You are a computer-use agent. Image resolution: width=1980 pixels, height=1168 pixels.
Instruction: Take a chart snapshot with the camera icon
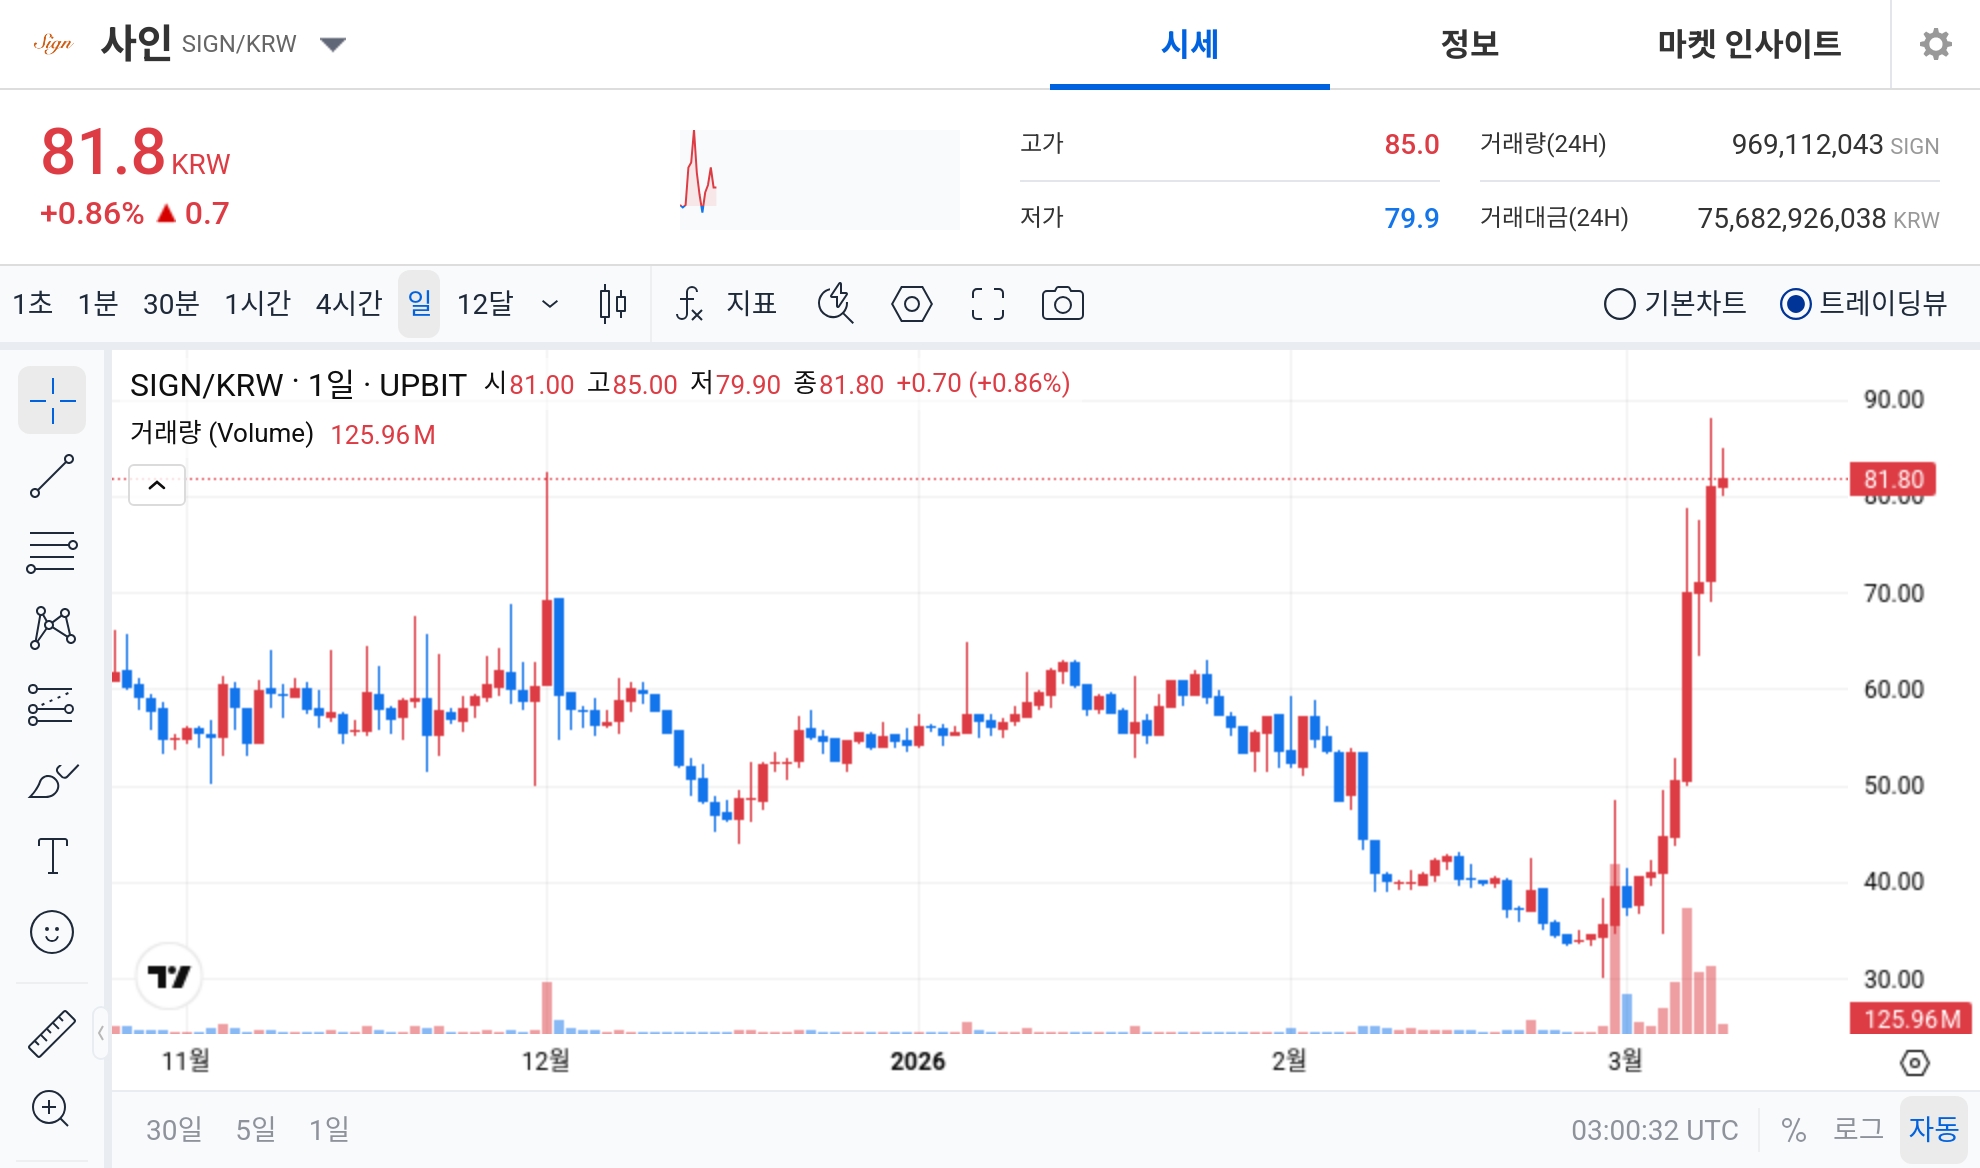1061,304
